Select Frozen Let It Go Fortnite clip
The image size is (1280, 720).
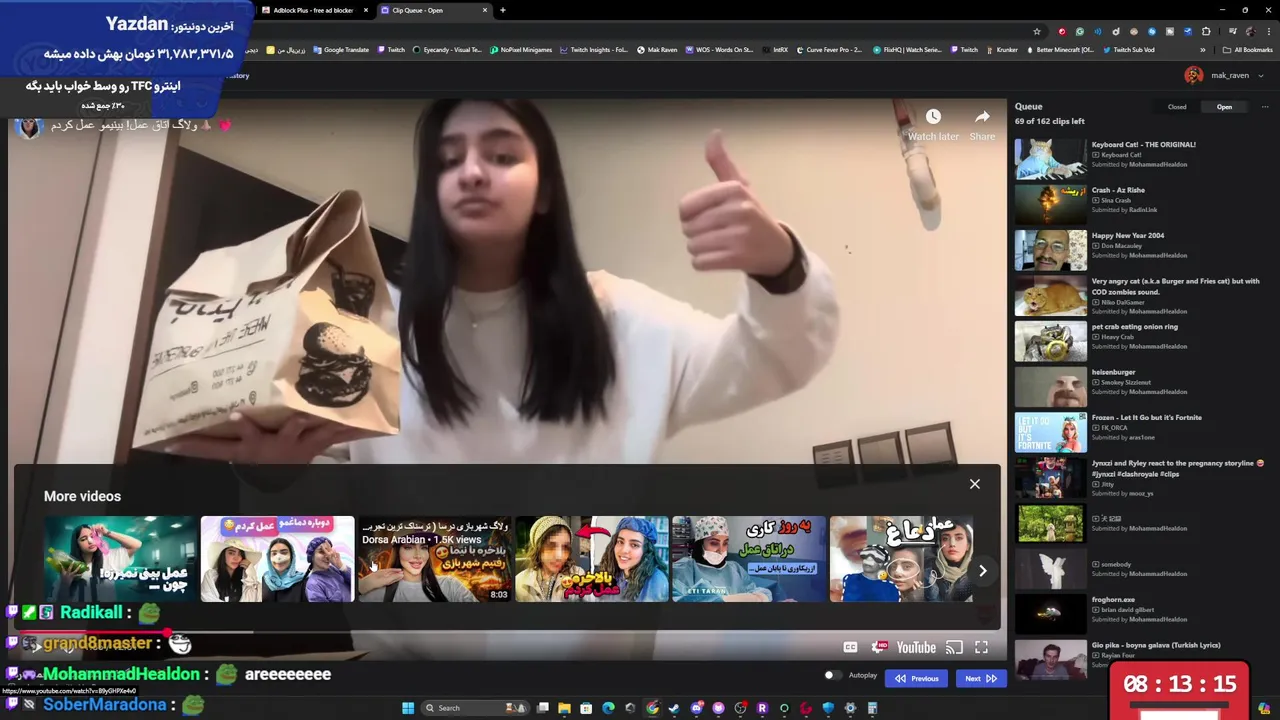tap(1147, 417)
